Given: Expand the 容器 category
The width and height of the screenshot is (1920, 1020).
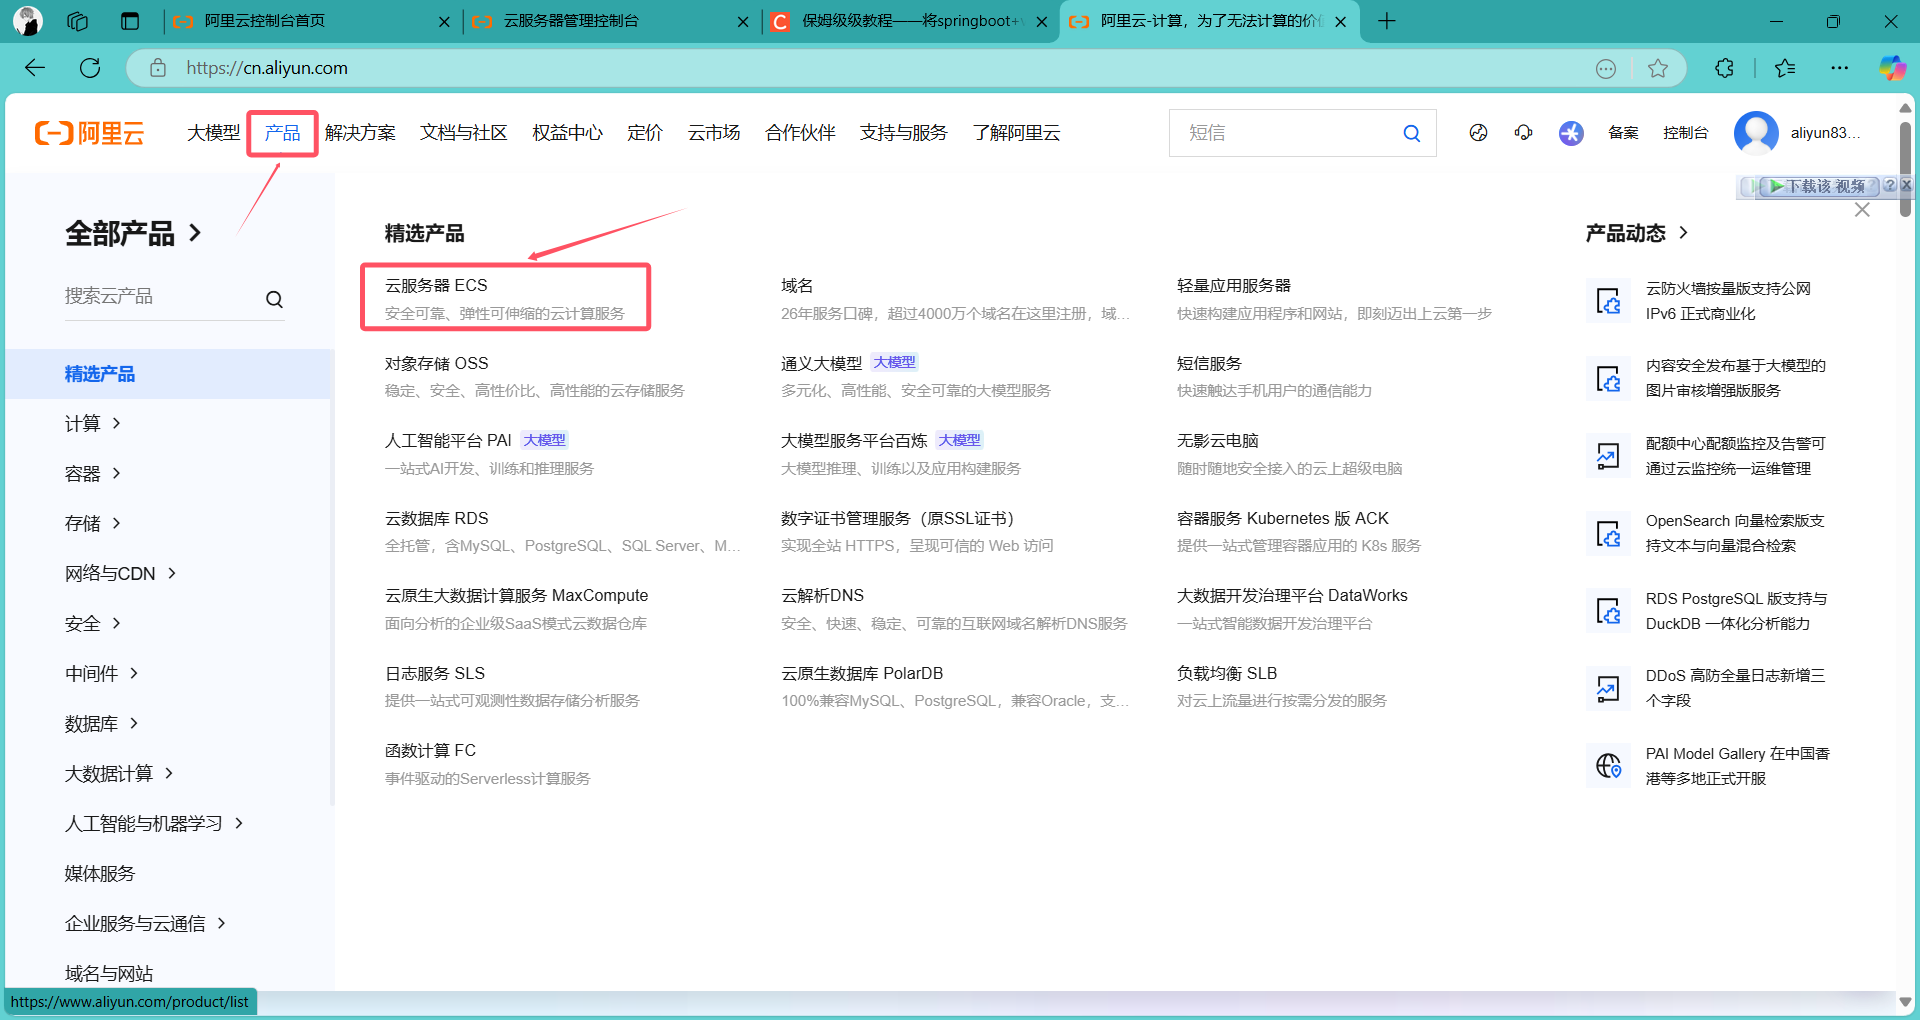Looking at the screenshot, I should coord(93,473).
